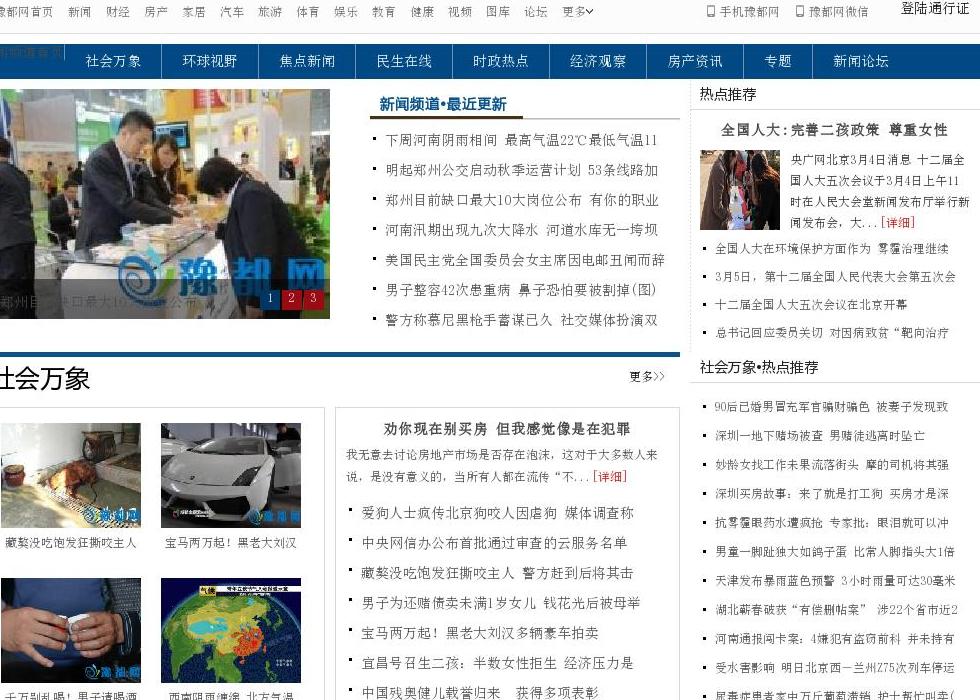980x700 pixels.
Task: Open 视频 in the top navigation
Action: tap(460, 11)
